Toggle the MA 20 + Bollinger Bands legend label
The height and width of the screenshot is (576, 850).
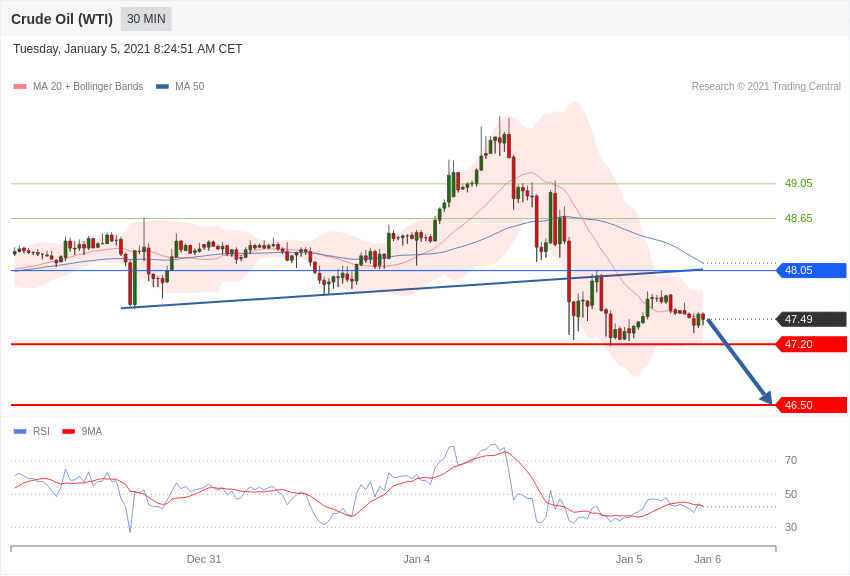[x=88, y=87]
